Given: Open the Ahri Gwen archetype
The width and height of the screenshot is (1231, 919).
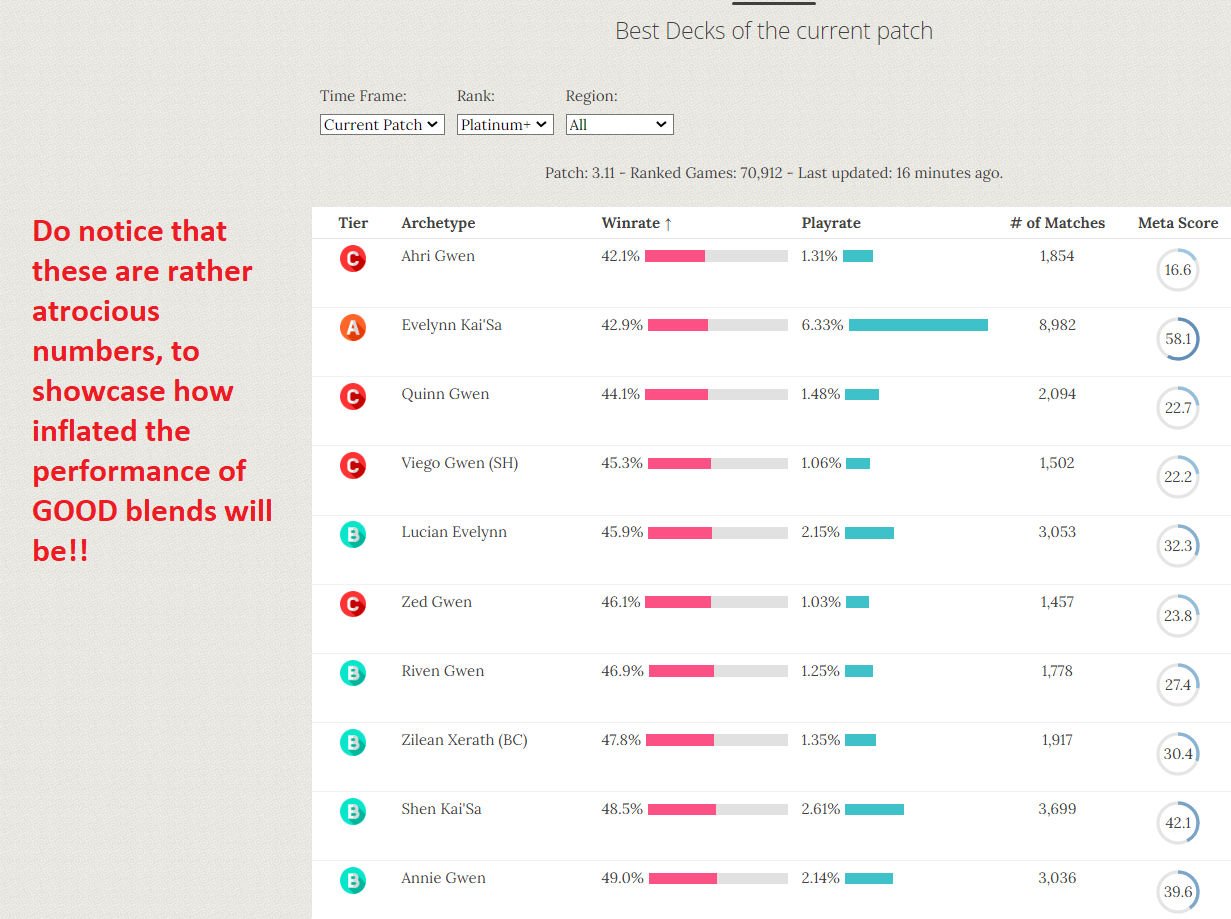Looking at the screenshot, I should click(x=438, y=256).
